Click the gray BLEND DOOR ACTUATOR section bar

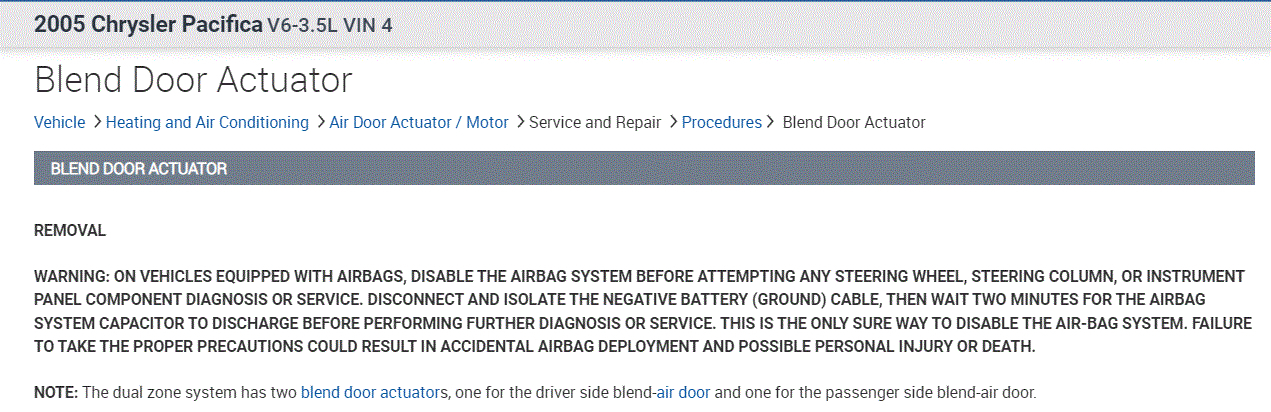pyautogui.click(x=644, y=168)
